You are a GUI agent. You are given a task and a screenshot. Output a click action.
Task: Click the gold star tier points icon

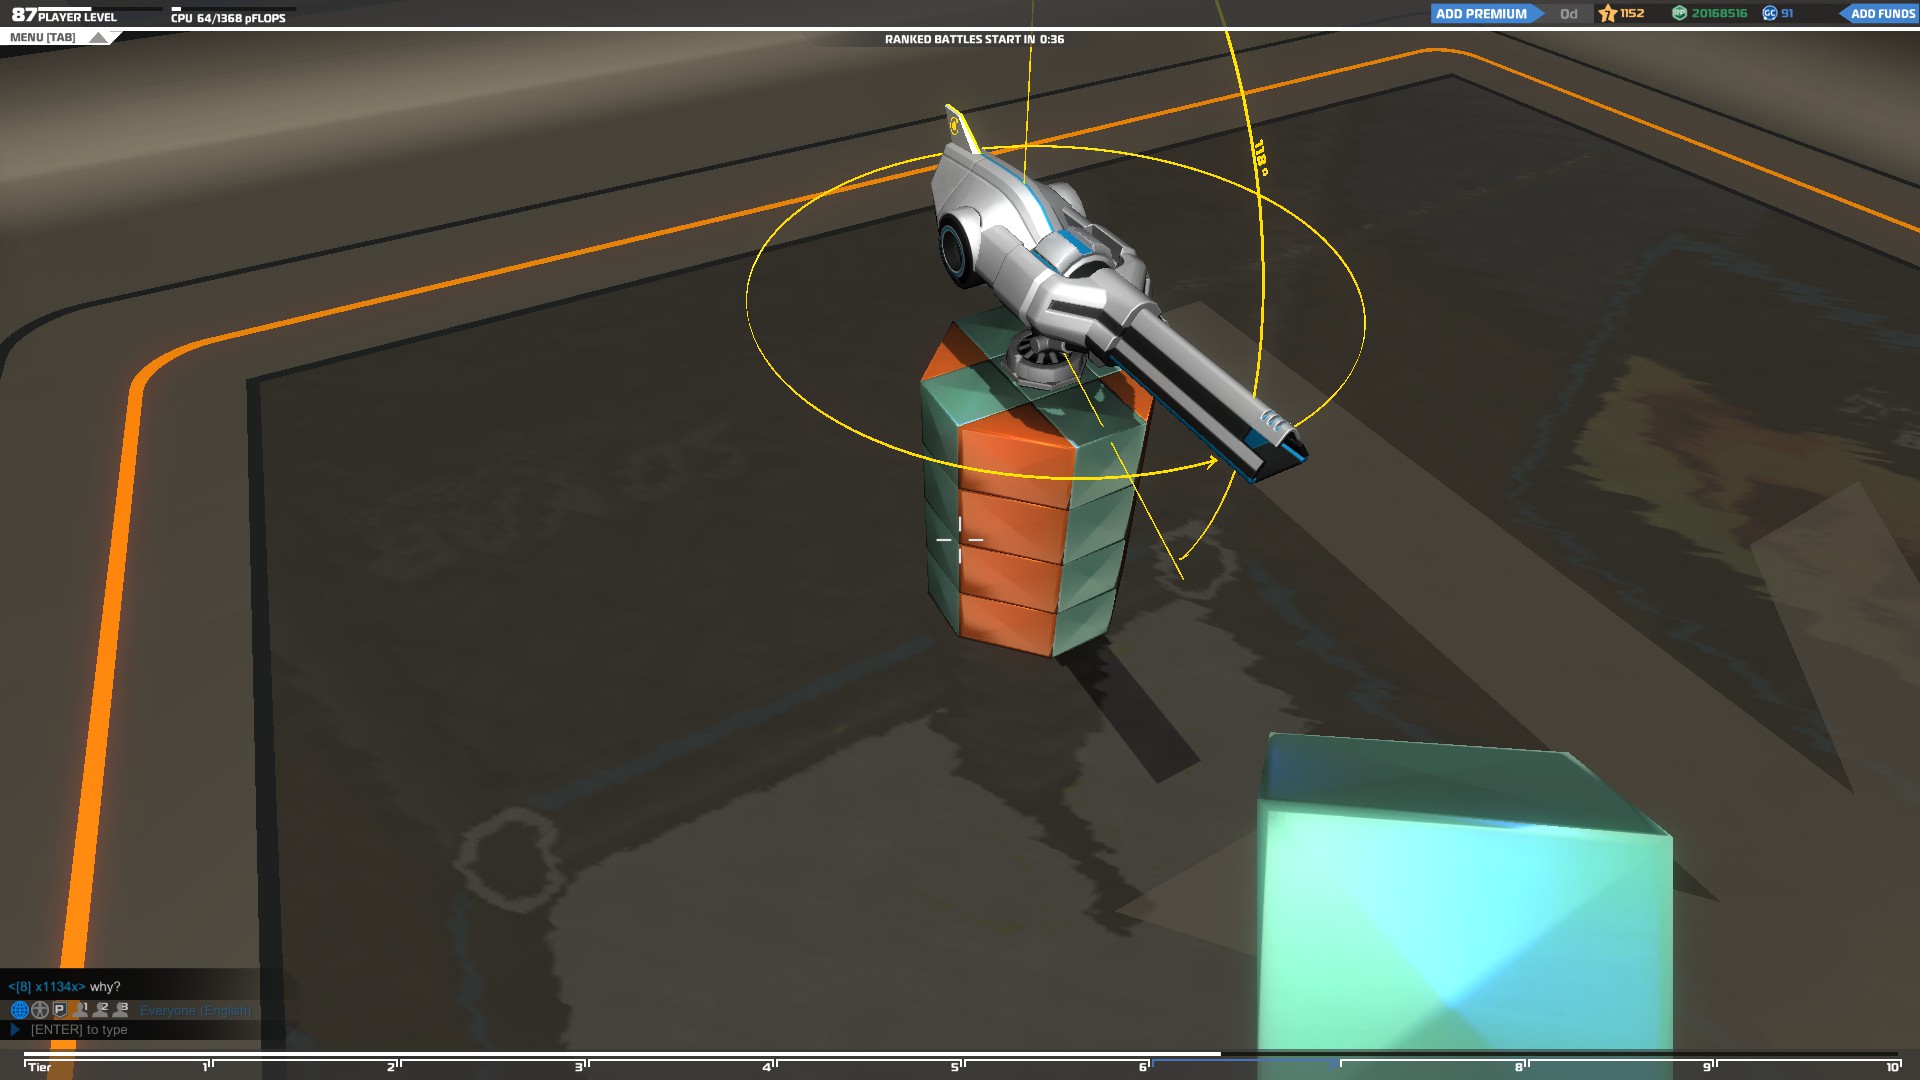(1607, 13)
